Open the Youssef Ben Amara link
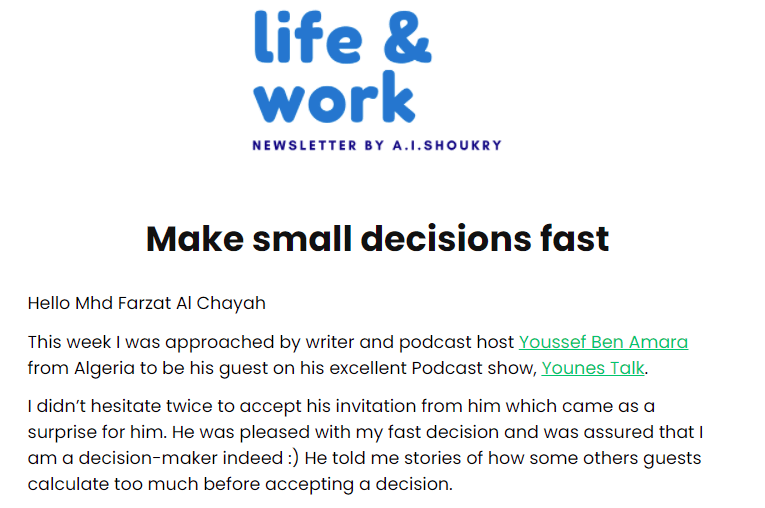This screenshot has width=765, height=508. point(603,342)
